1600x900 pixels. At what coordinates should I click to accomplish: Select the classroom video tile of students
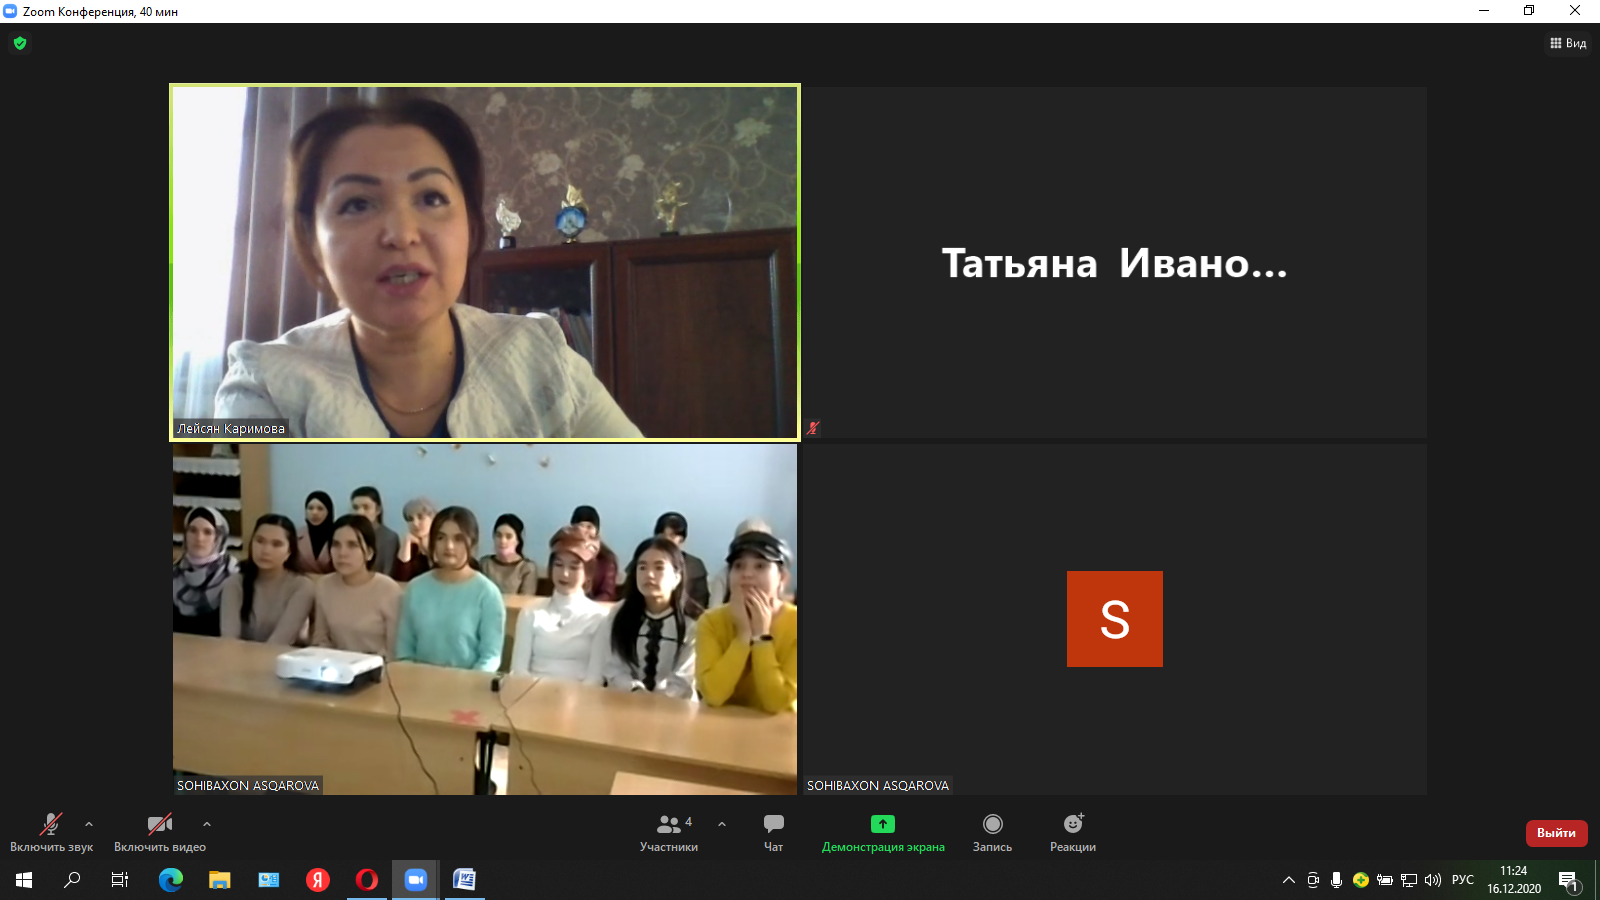[x=485, y=619]
